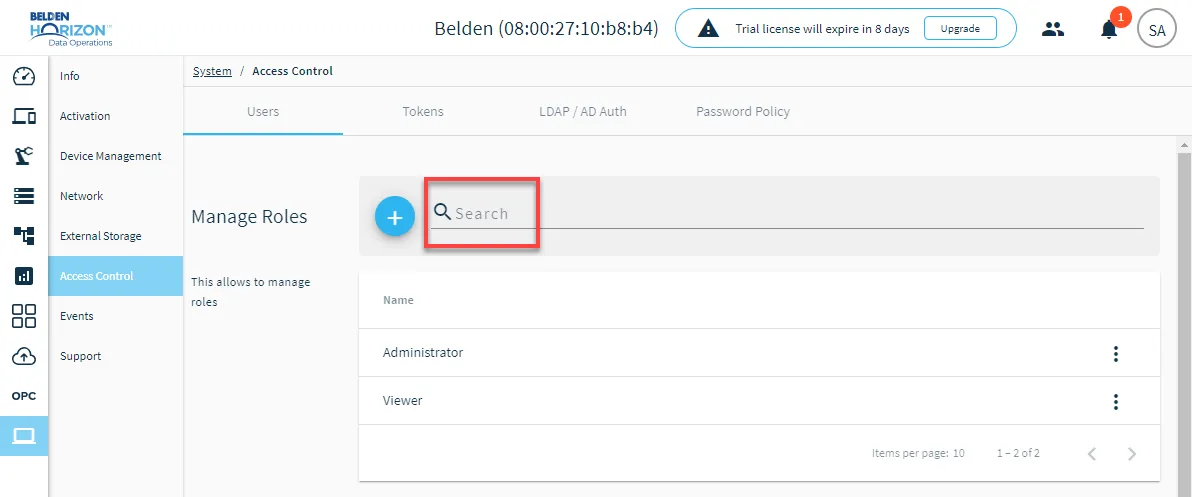The image size is (1192, 497).
Task: Click the Belden Horizon logo
Action: pyautogui.click(x=71, y=29)
